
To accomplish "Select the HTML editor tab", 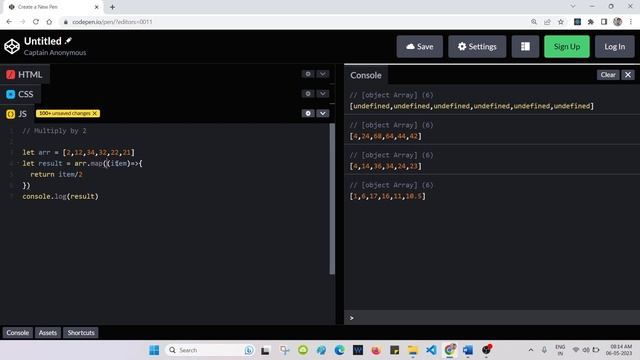I will tap(24, 74).
